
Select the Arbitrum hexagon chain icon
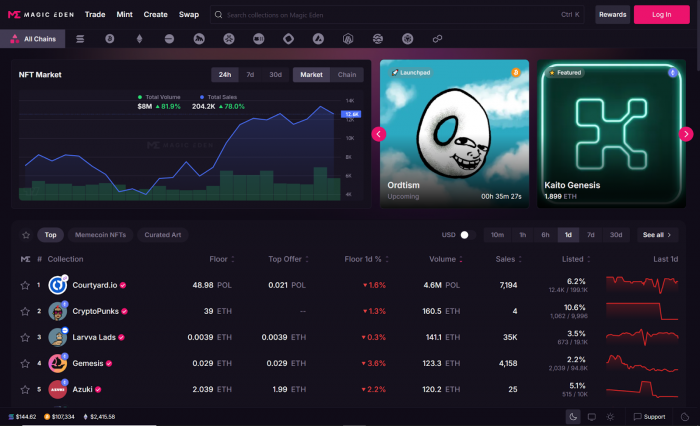348,39
